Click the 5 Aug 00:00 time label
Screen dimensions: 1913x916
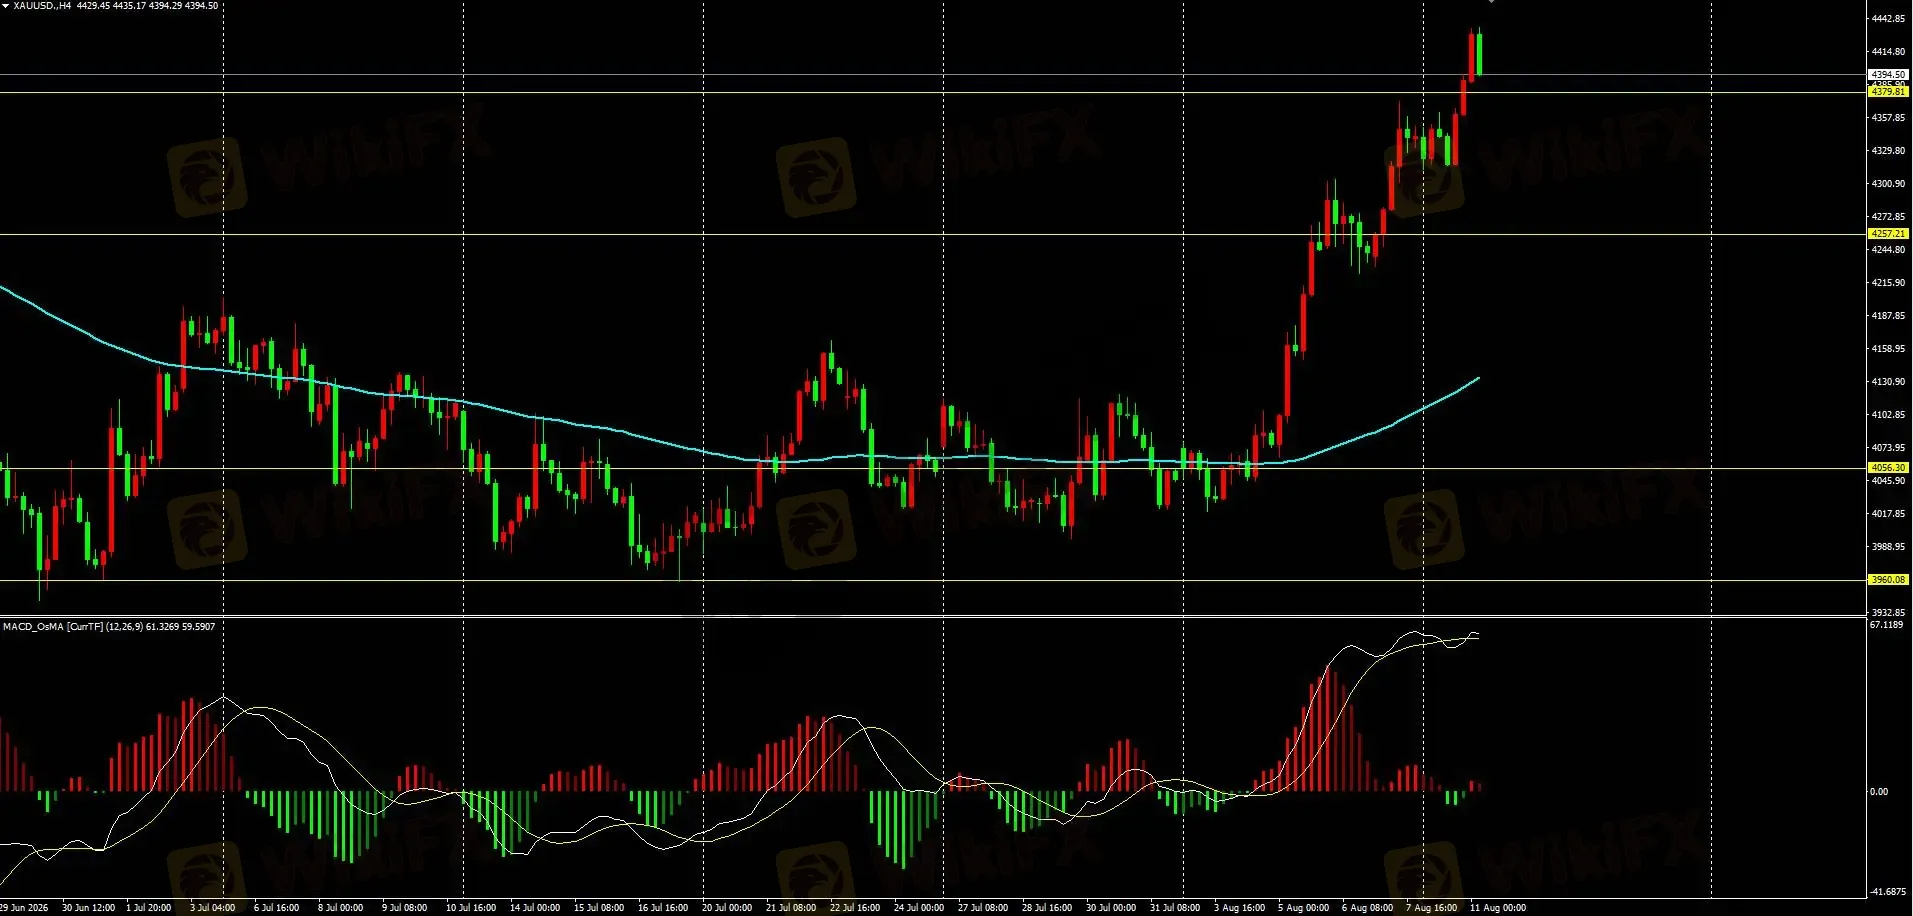1303,908
